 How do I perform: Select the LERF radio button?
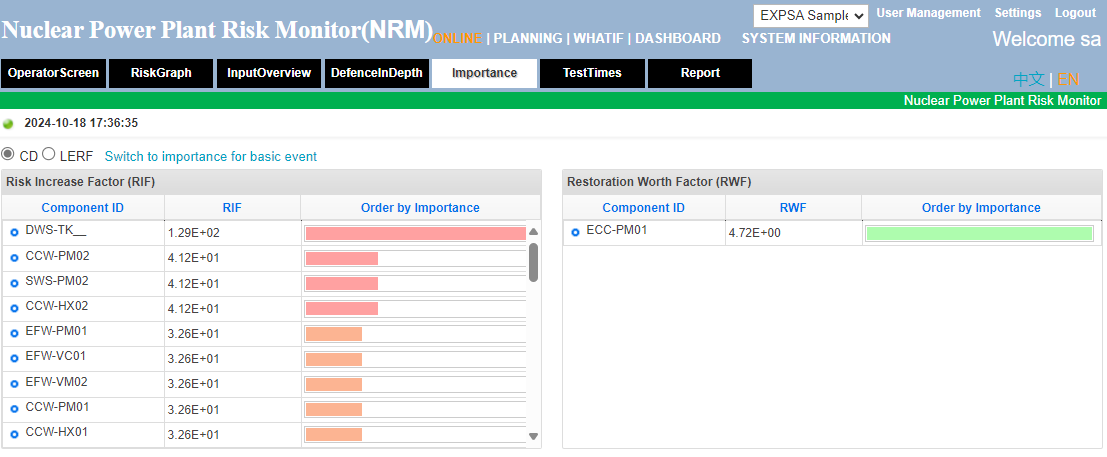(49, 154)
